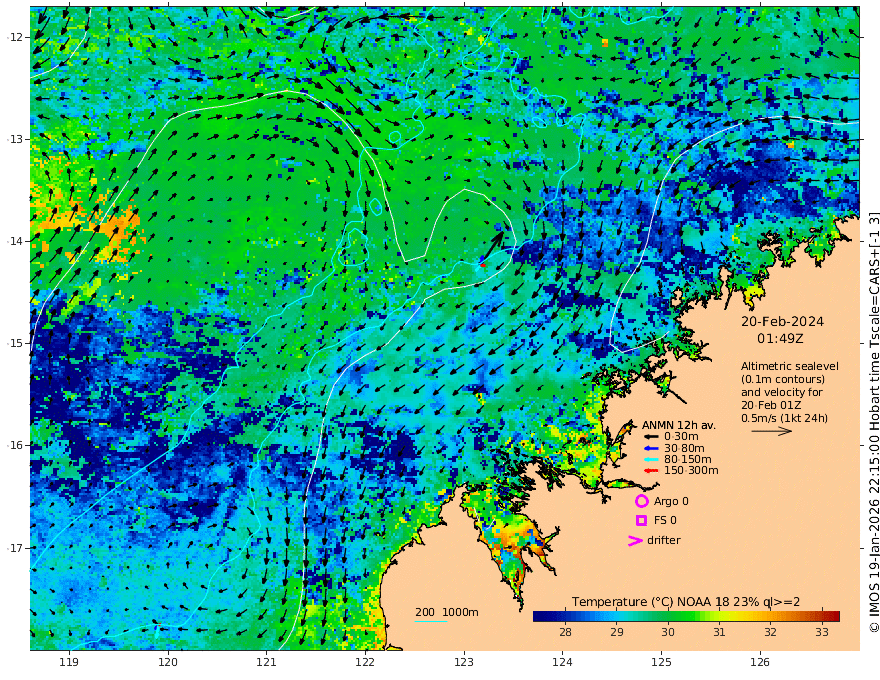Image resolution: width=880 pixels, height=680 pixels.
Task: Click the '20-Feb-2024' date label
Action: coord(782,322)
